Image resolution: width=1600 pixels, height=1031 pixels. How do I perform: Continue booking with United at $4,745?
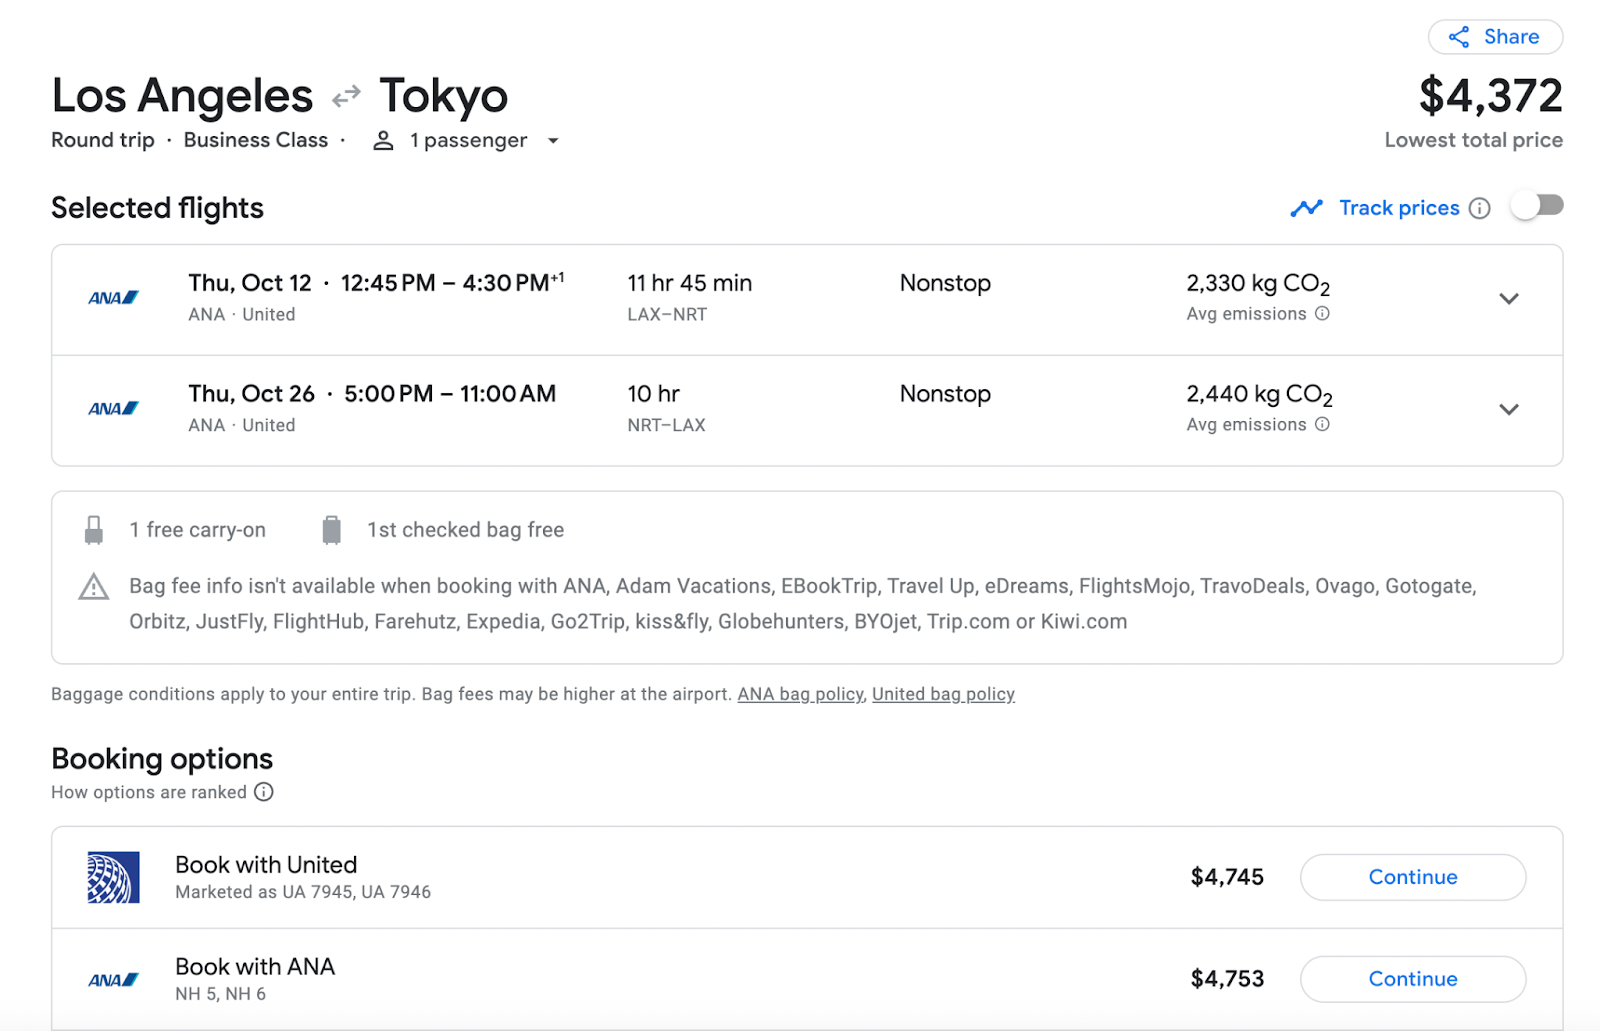pos(1412,877)
